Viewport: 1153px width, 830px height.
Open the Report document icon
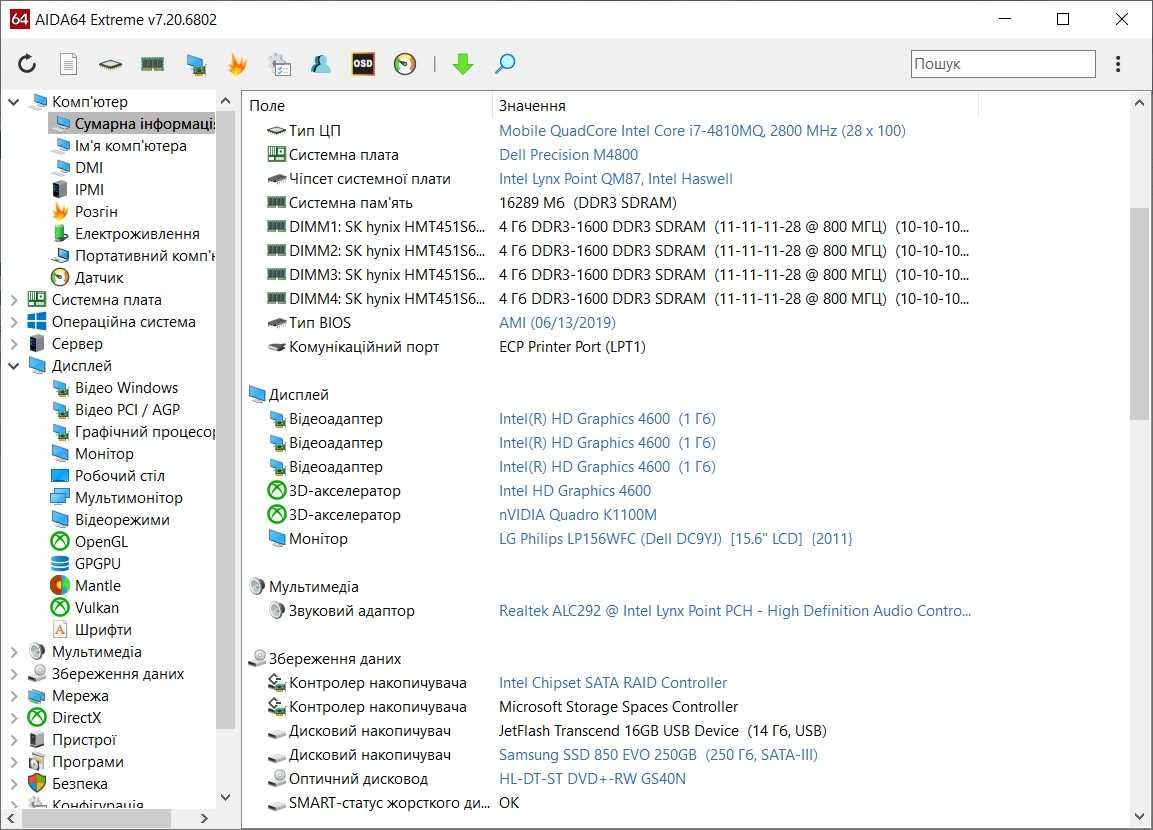[68, 64]
